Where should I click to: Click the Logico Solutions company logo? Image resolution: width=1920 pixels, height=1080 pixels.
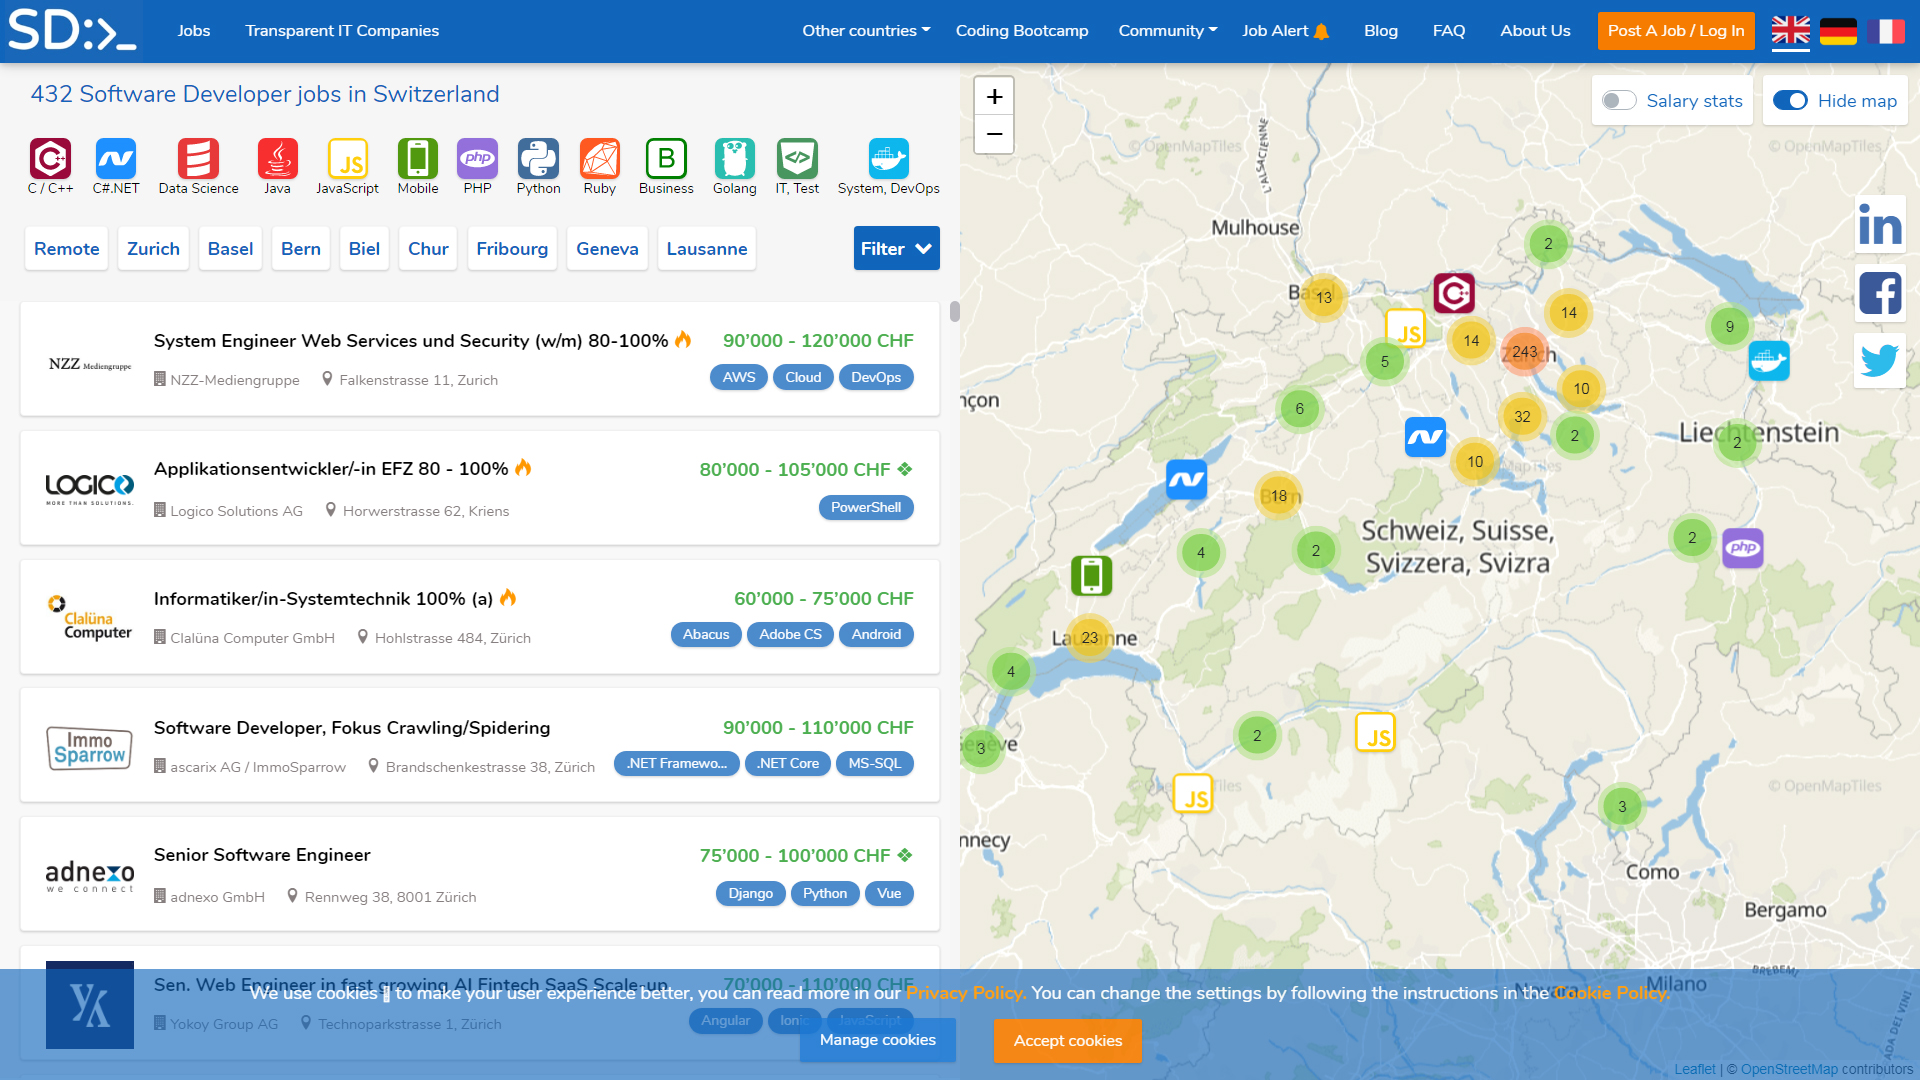click(90, 488)
